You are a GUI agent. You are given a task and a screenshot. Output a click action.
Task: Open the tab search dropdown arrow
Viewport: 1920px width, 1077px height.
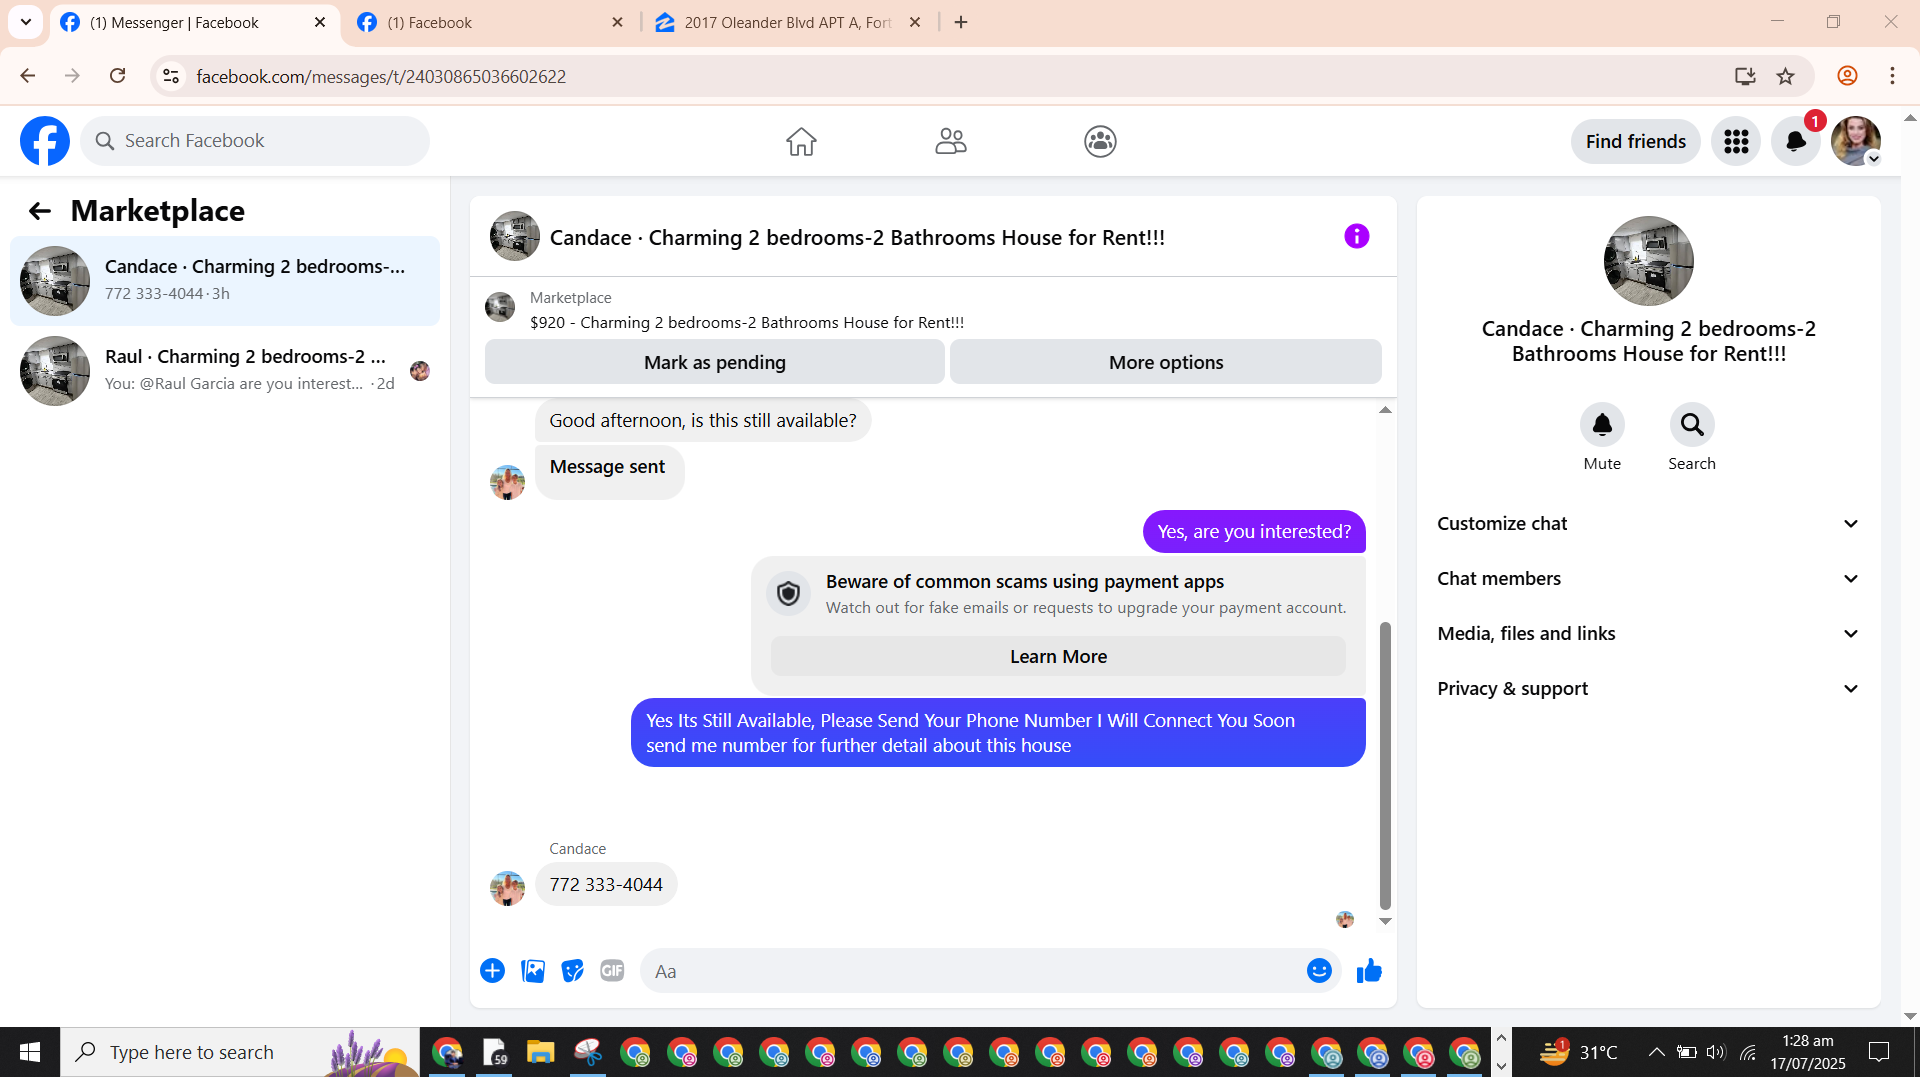click(x=26, y=22)
